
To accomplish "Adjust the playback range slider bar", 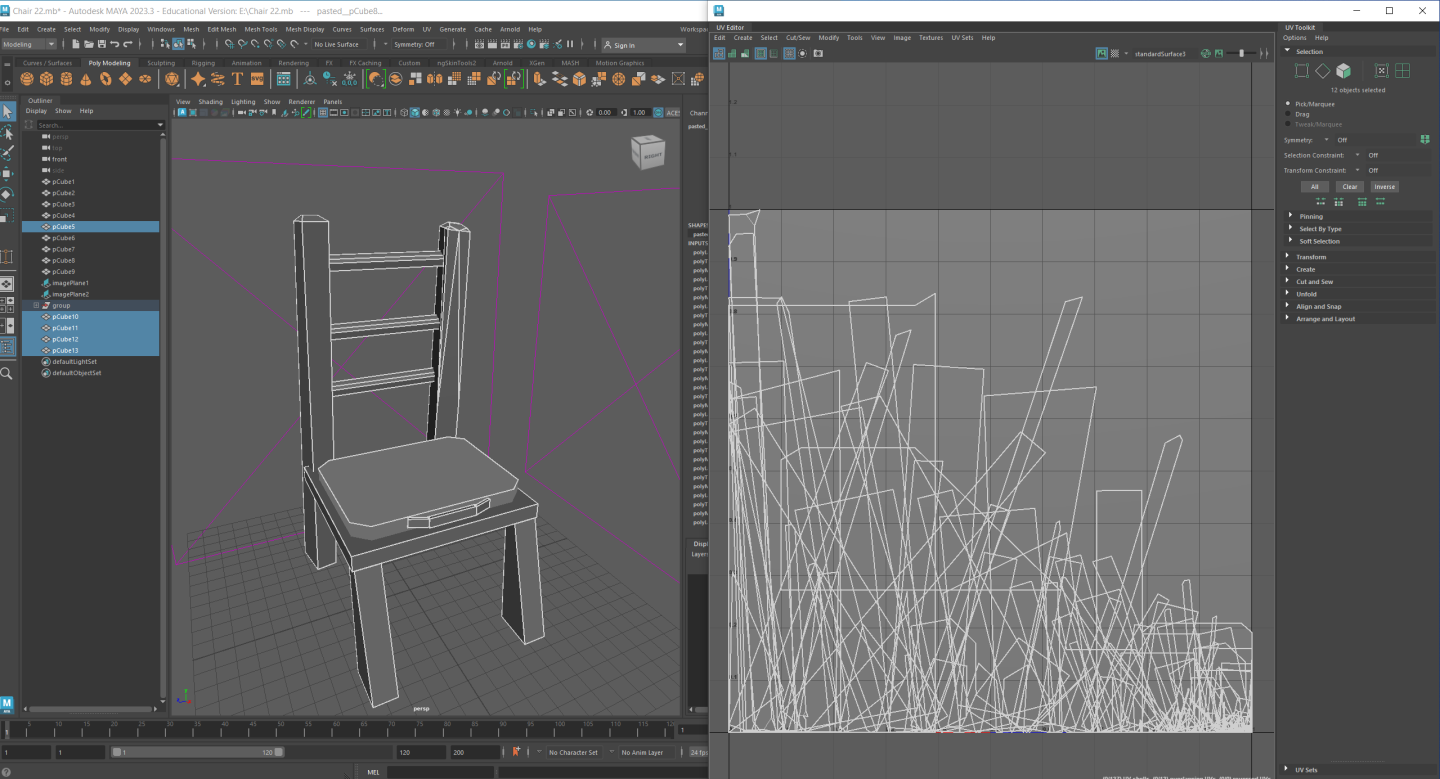I will point(196,752).
